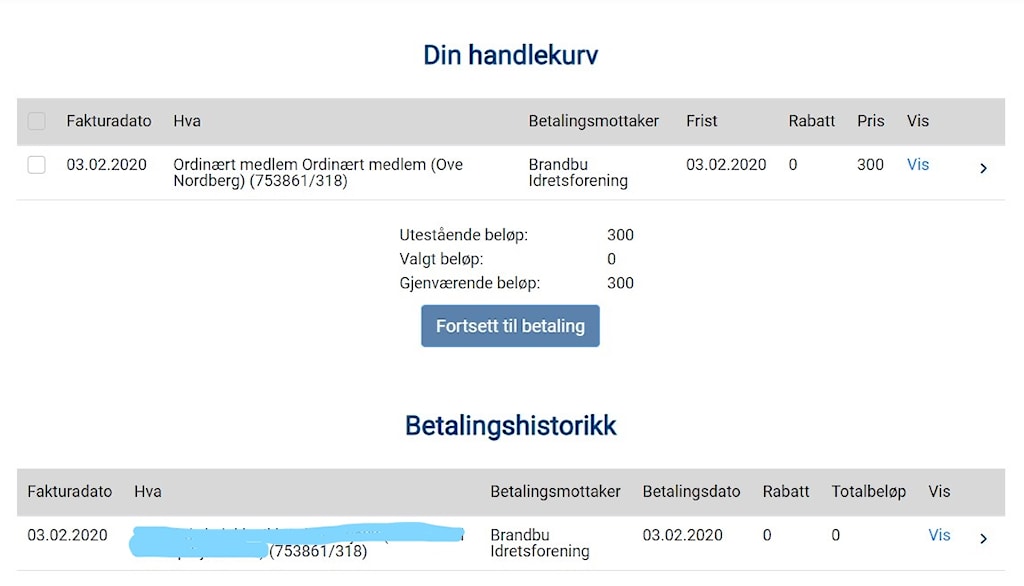Check the select-all checkbox in cart header
The width and height of the screenshot is (1024, 586).
[37, 121]
